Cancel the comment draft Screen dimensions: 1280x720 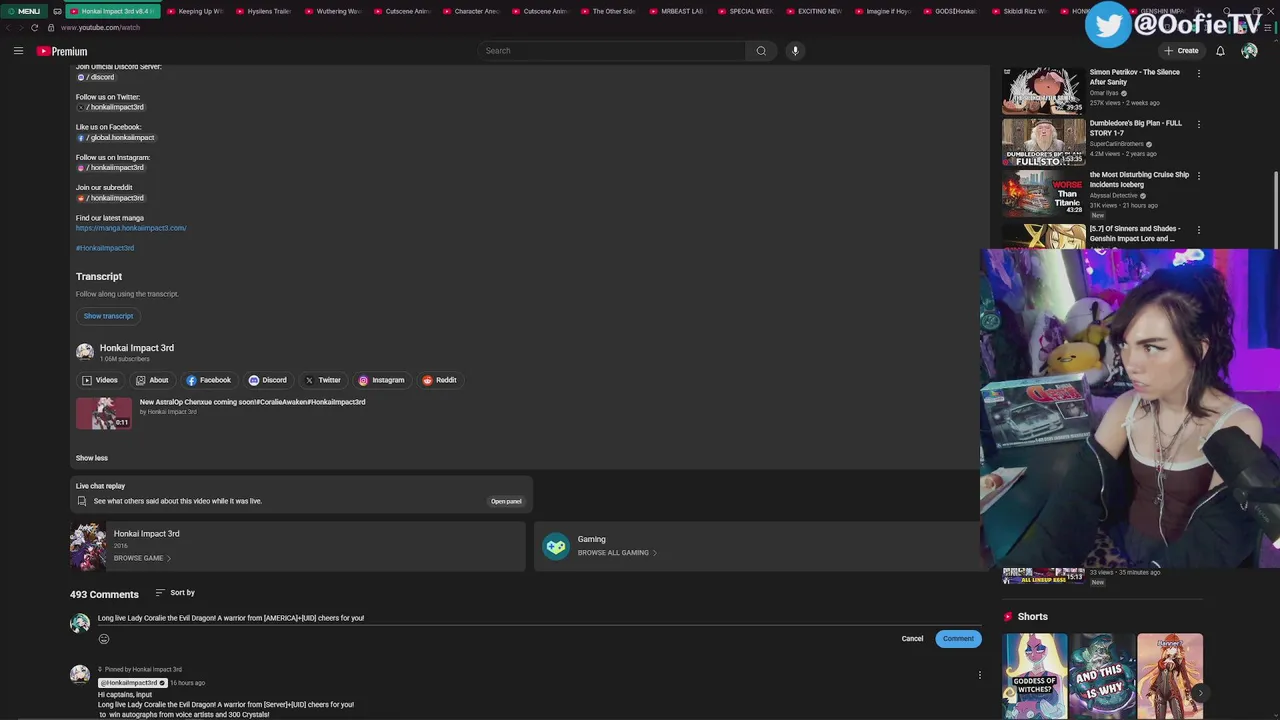tap(912, 639)
